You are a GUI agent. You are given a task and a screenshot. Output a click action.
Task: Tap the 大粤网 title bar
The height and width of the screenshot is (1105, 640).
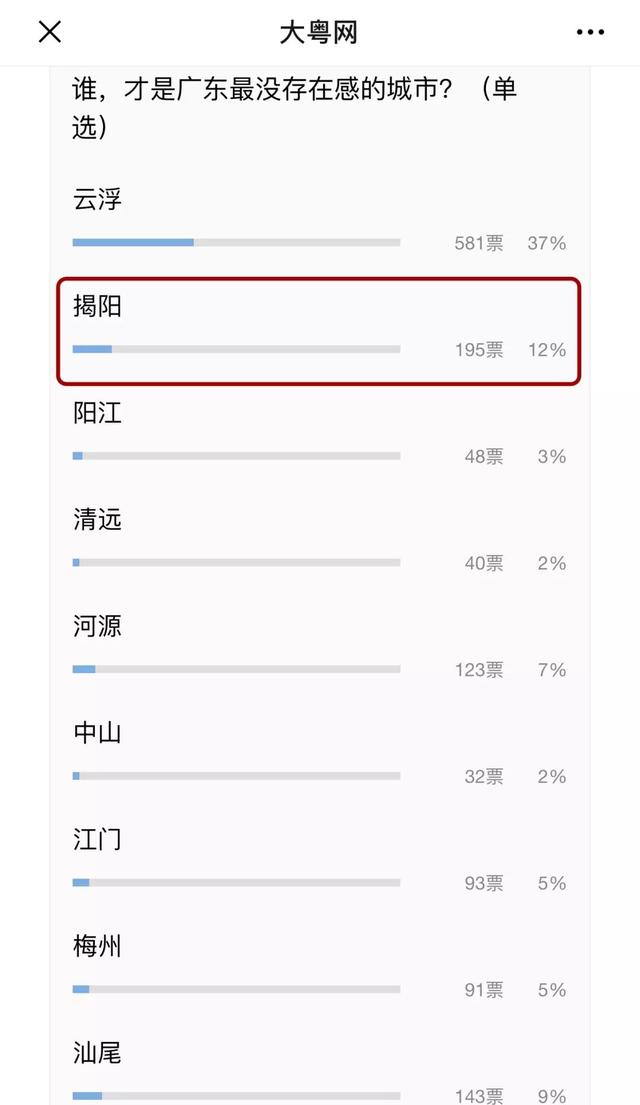[320, 32]
